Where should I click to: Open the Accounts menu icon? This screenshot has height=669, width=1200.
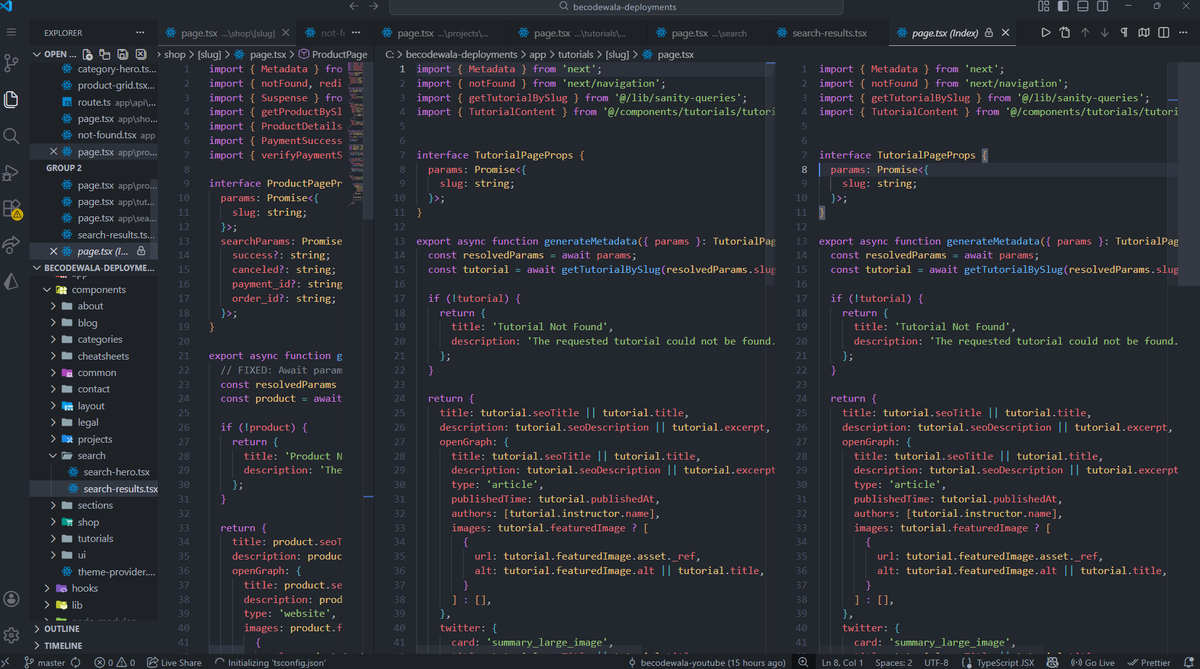(12, 598)
